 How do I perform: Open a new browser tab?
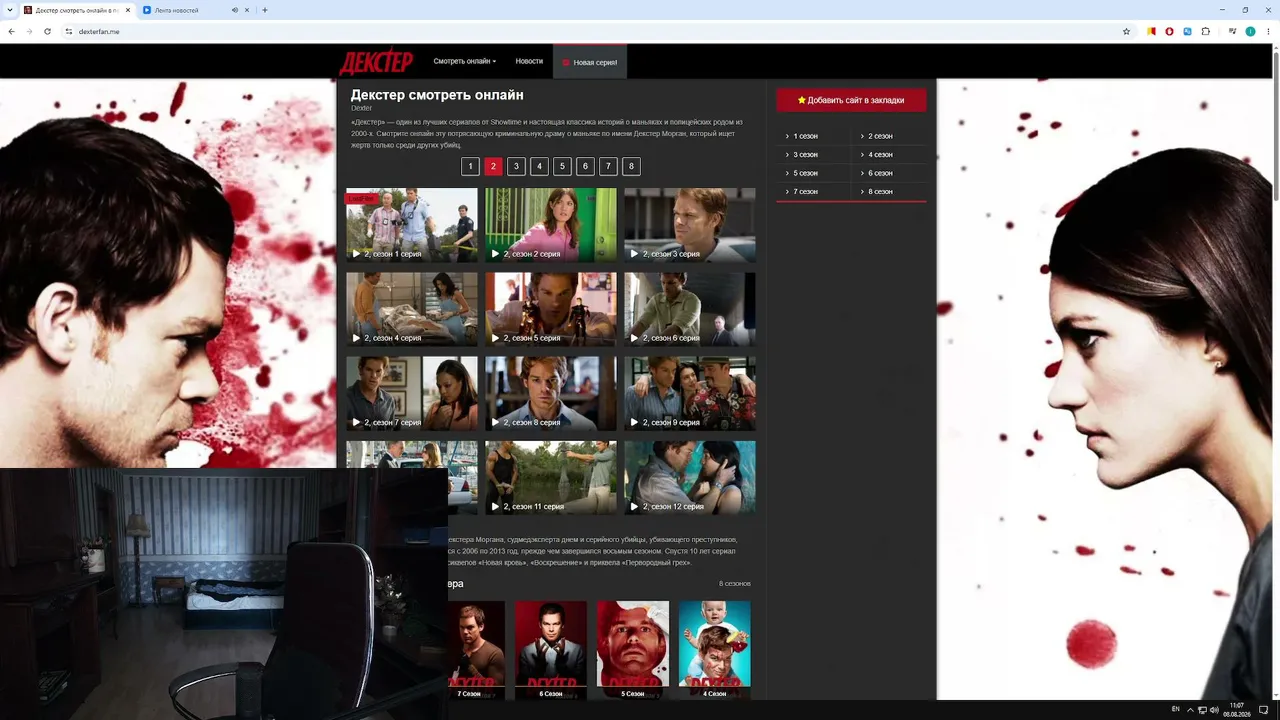pyautogui.click(x=265, y=10)
